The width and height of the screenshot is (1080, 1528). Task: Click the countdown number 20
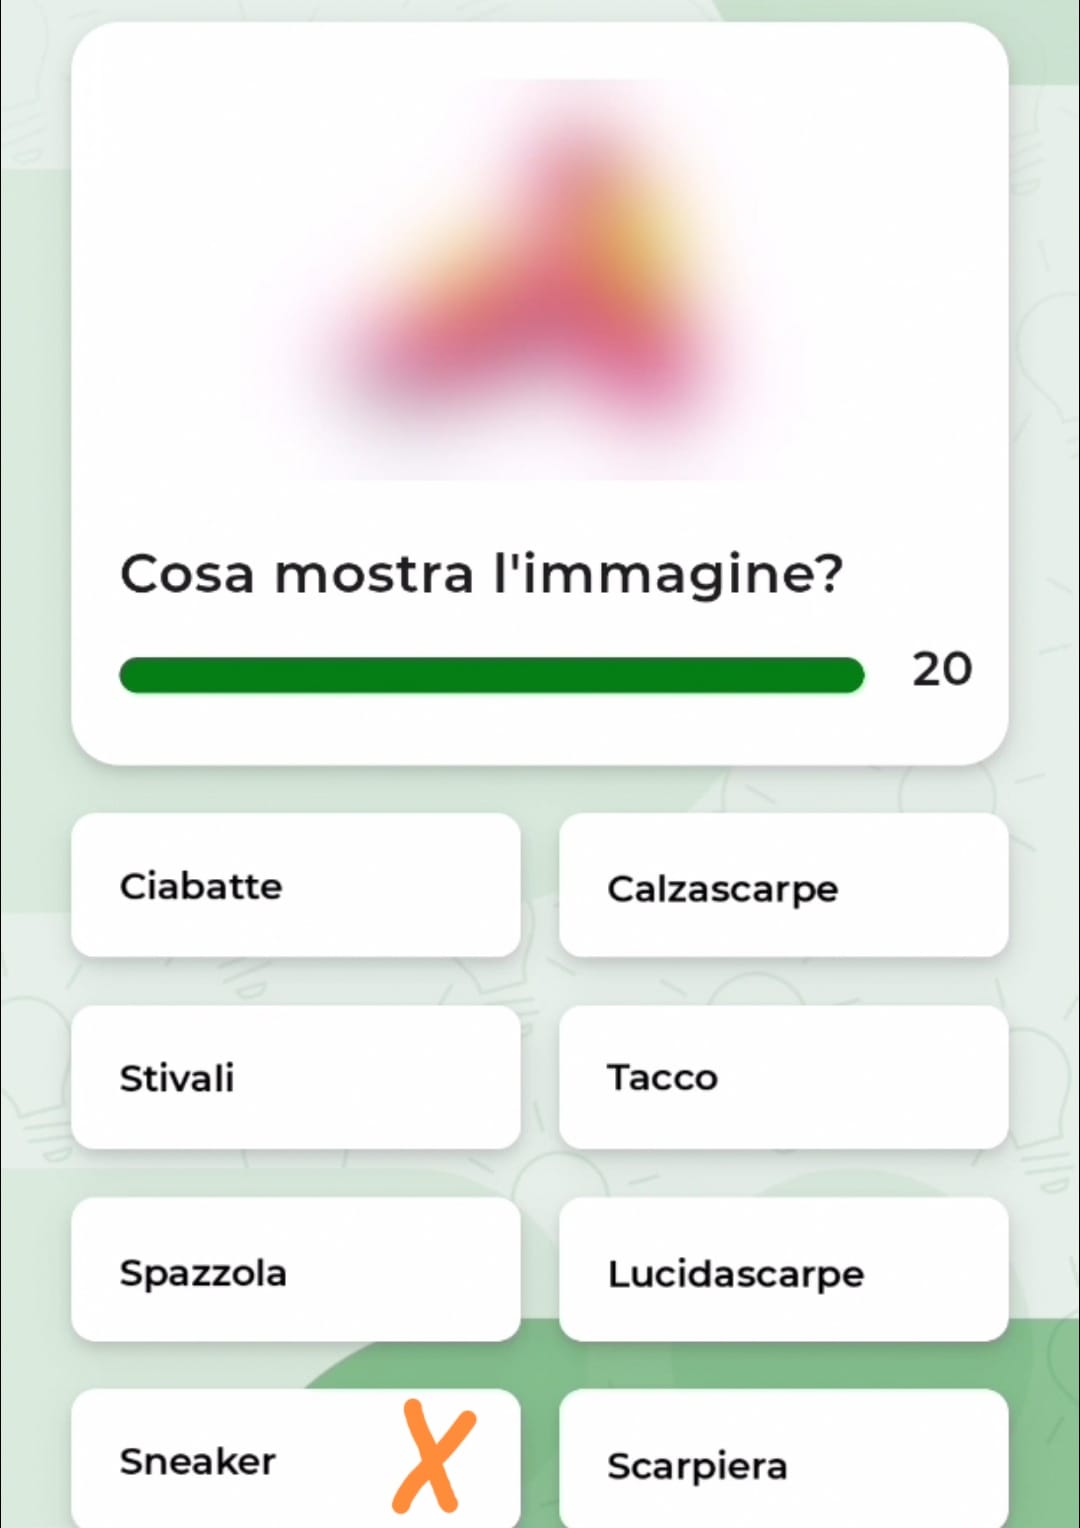pyautogui.click(x=941, y=669)
